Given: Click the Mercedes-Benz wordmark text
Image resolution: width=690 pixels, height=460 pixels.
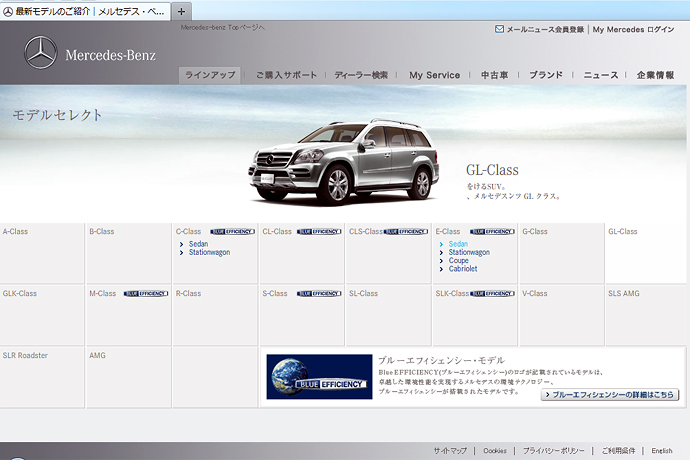Looking at the screenshot, I should (x=110, y=55).
